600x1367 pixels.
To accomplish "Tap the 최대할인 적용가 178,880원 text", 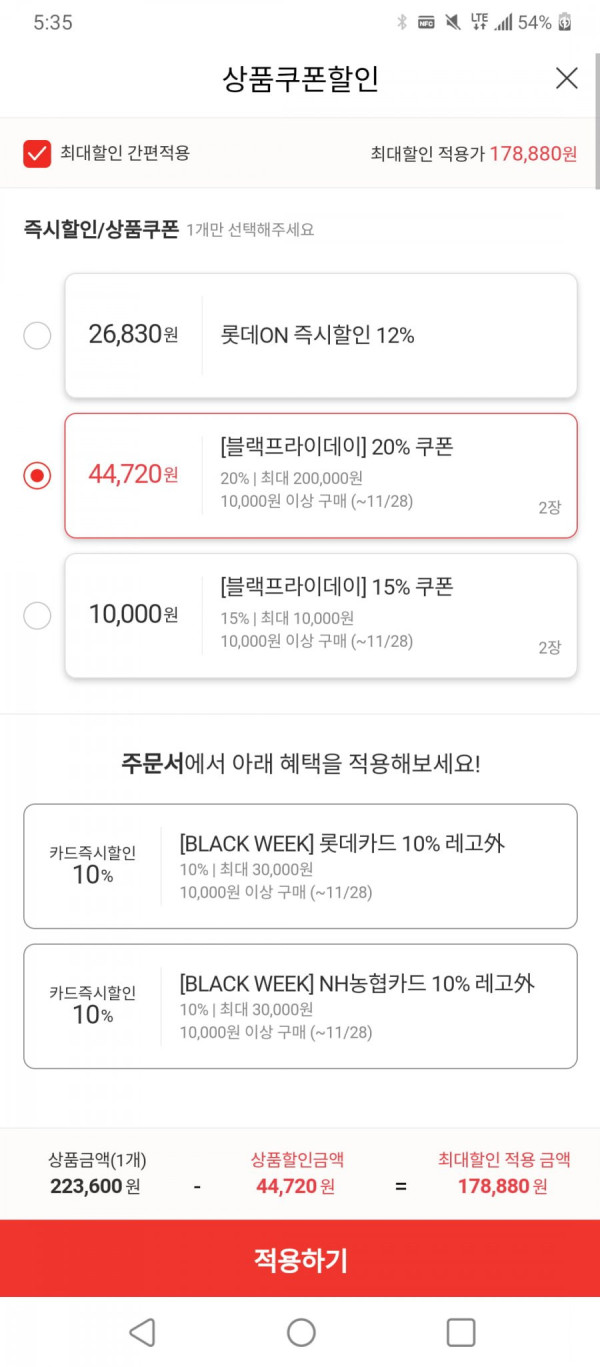I will click(474, 153).
